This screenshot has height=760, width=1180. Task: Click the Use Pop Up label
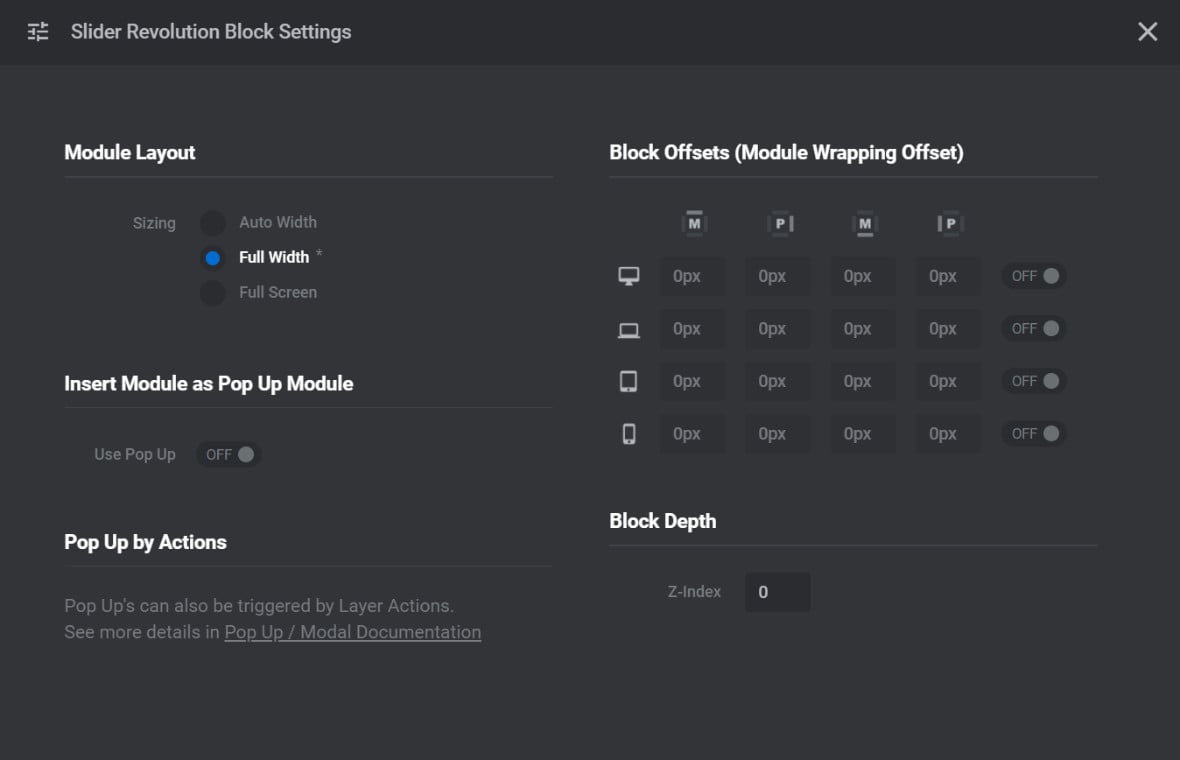tap(135, 454)
